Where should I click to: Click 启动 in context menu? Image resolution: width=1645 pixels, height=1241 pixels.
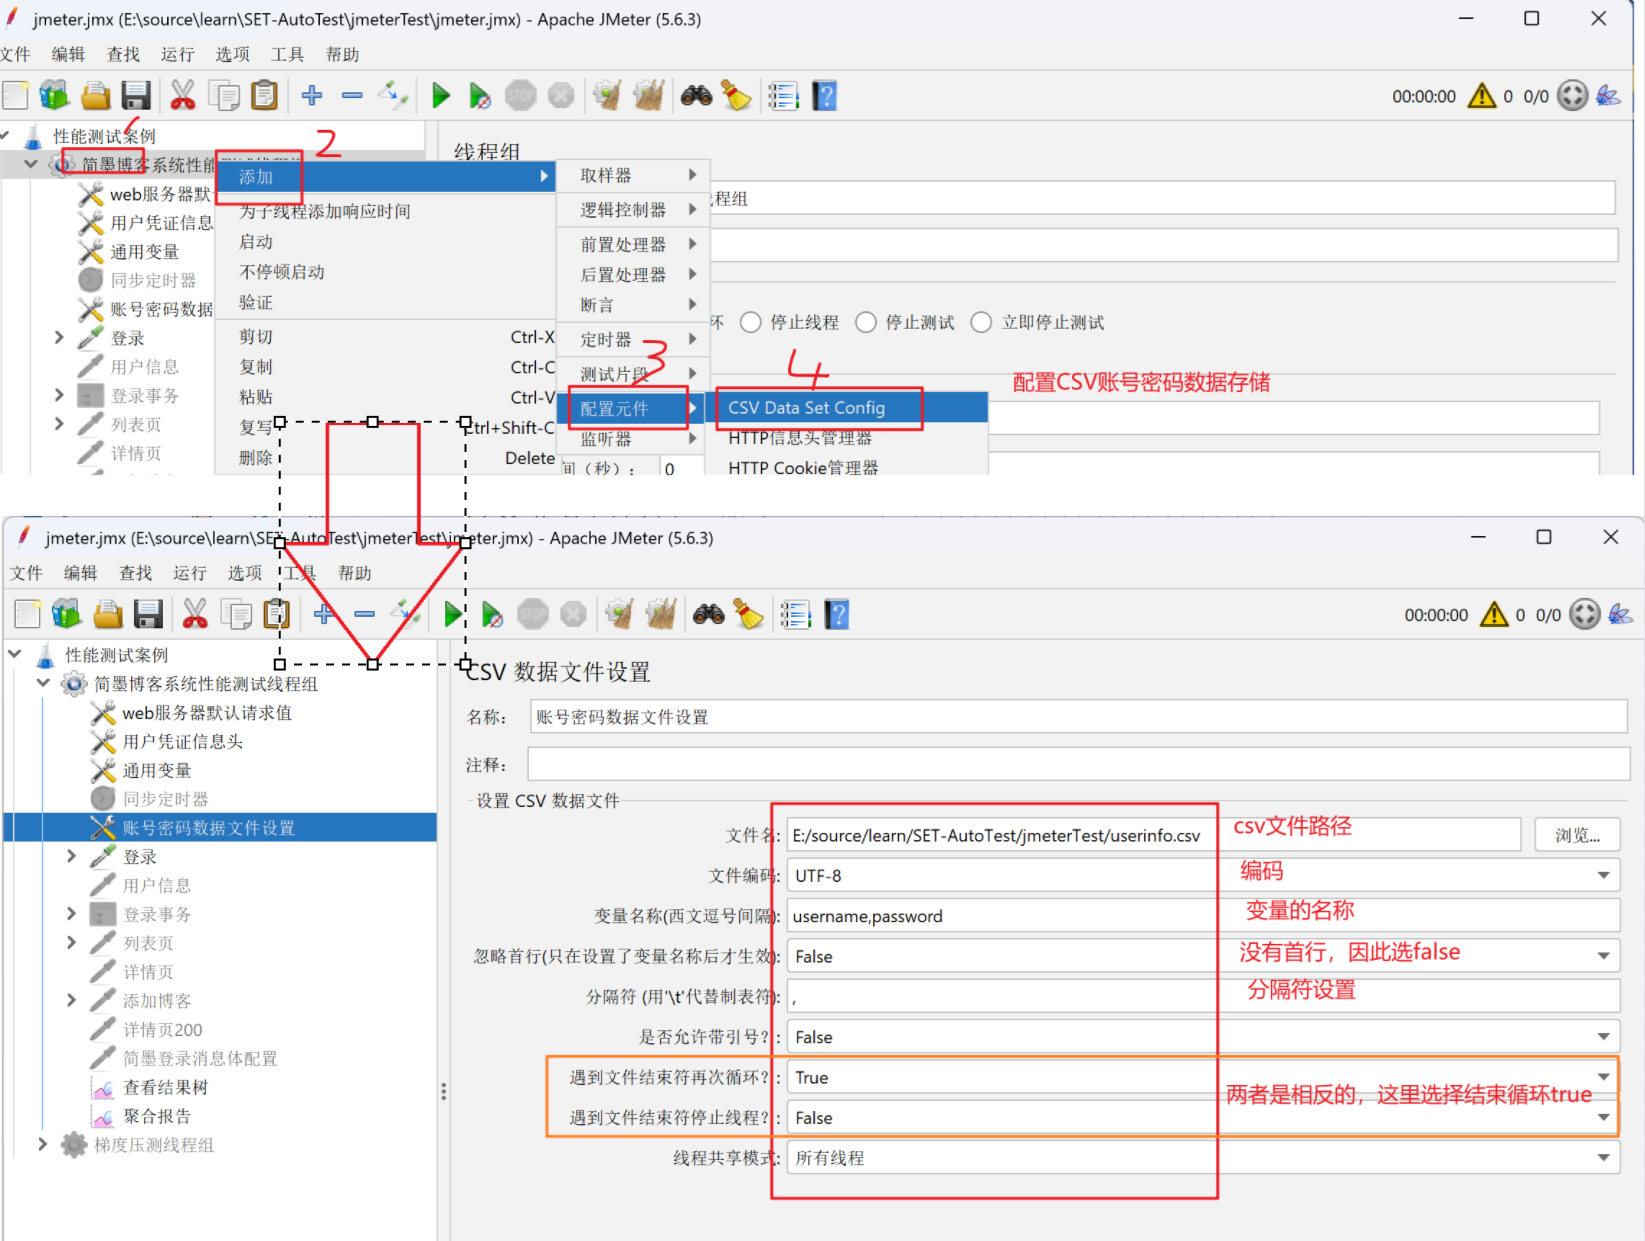click(x=256, y=242)
